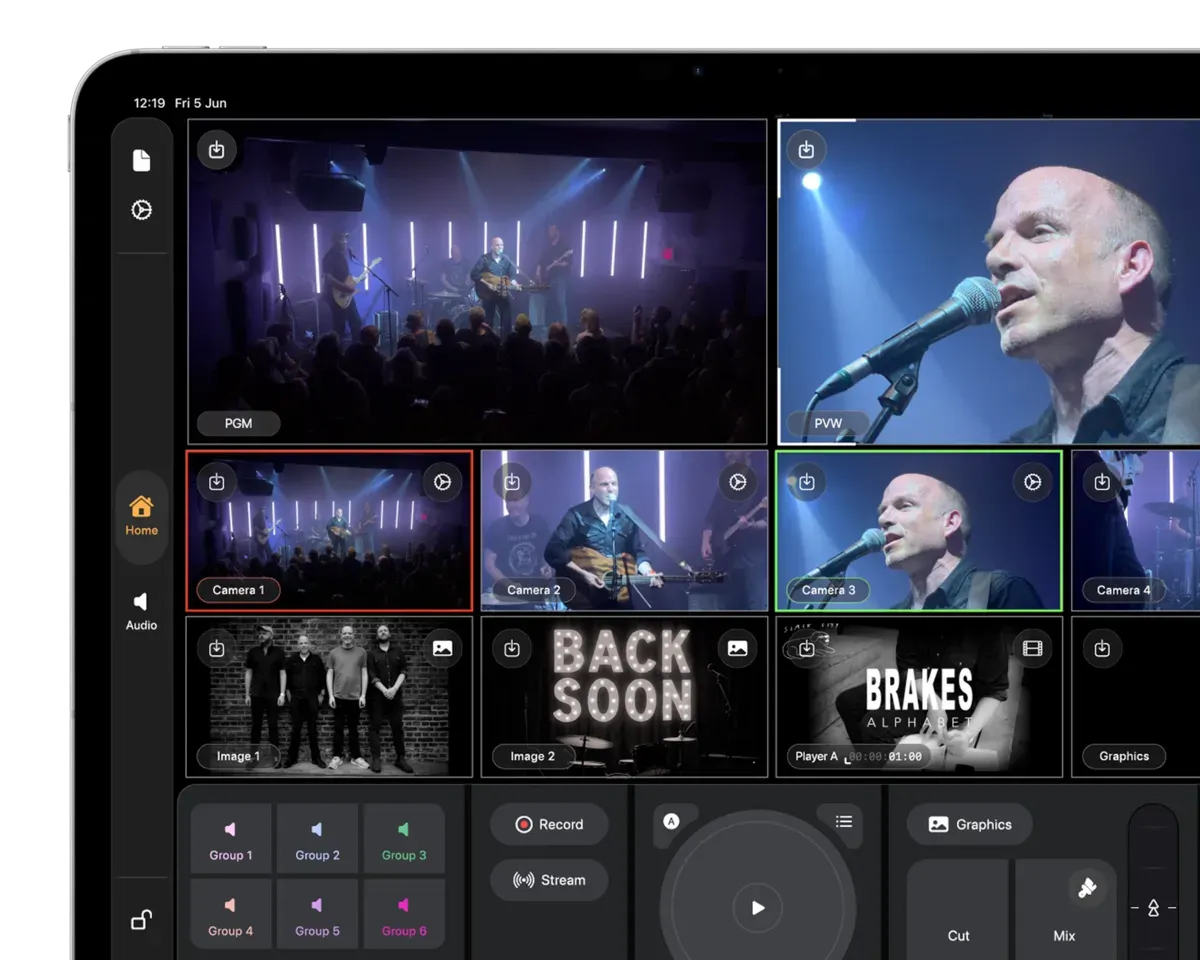The image size is (1200, 960).
Task: Select the Image 2 'Back Soon' thumbnail
Action: click(x=624, y=696)
